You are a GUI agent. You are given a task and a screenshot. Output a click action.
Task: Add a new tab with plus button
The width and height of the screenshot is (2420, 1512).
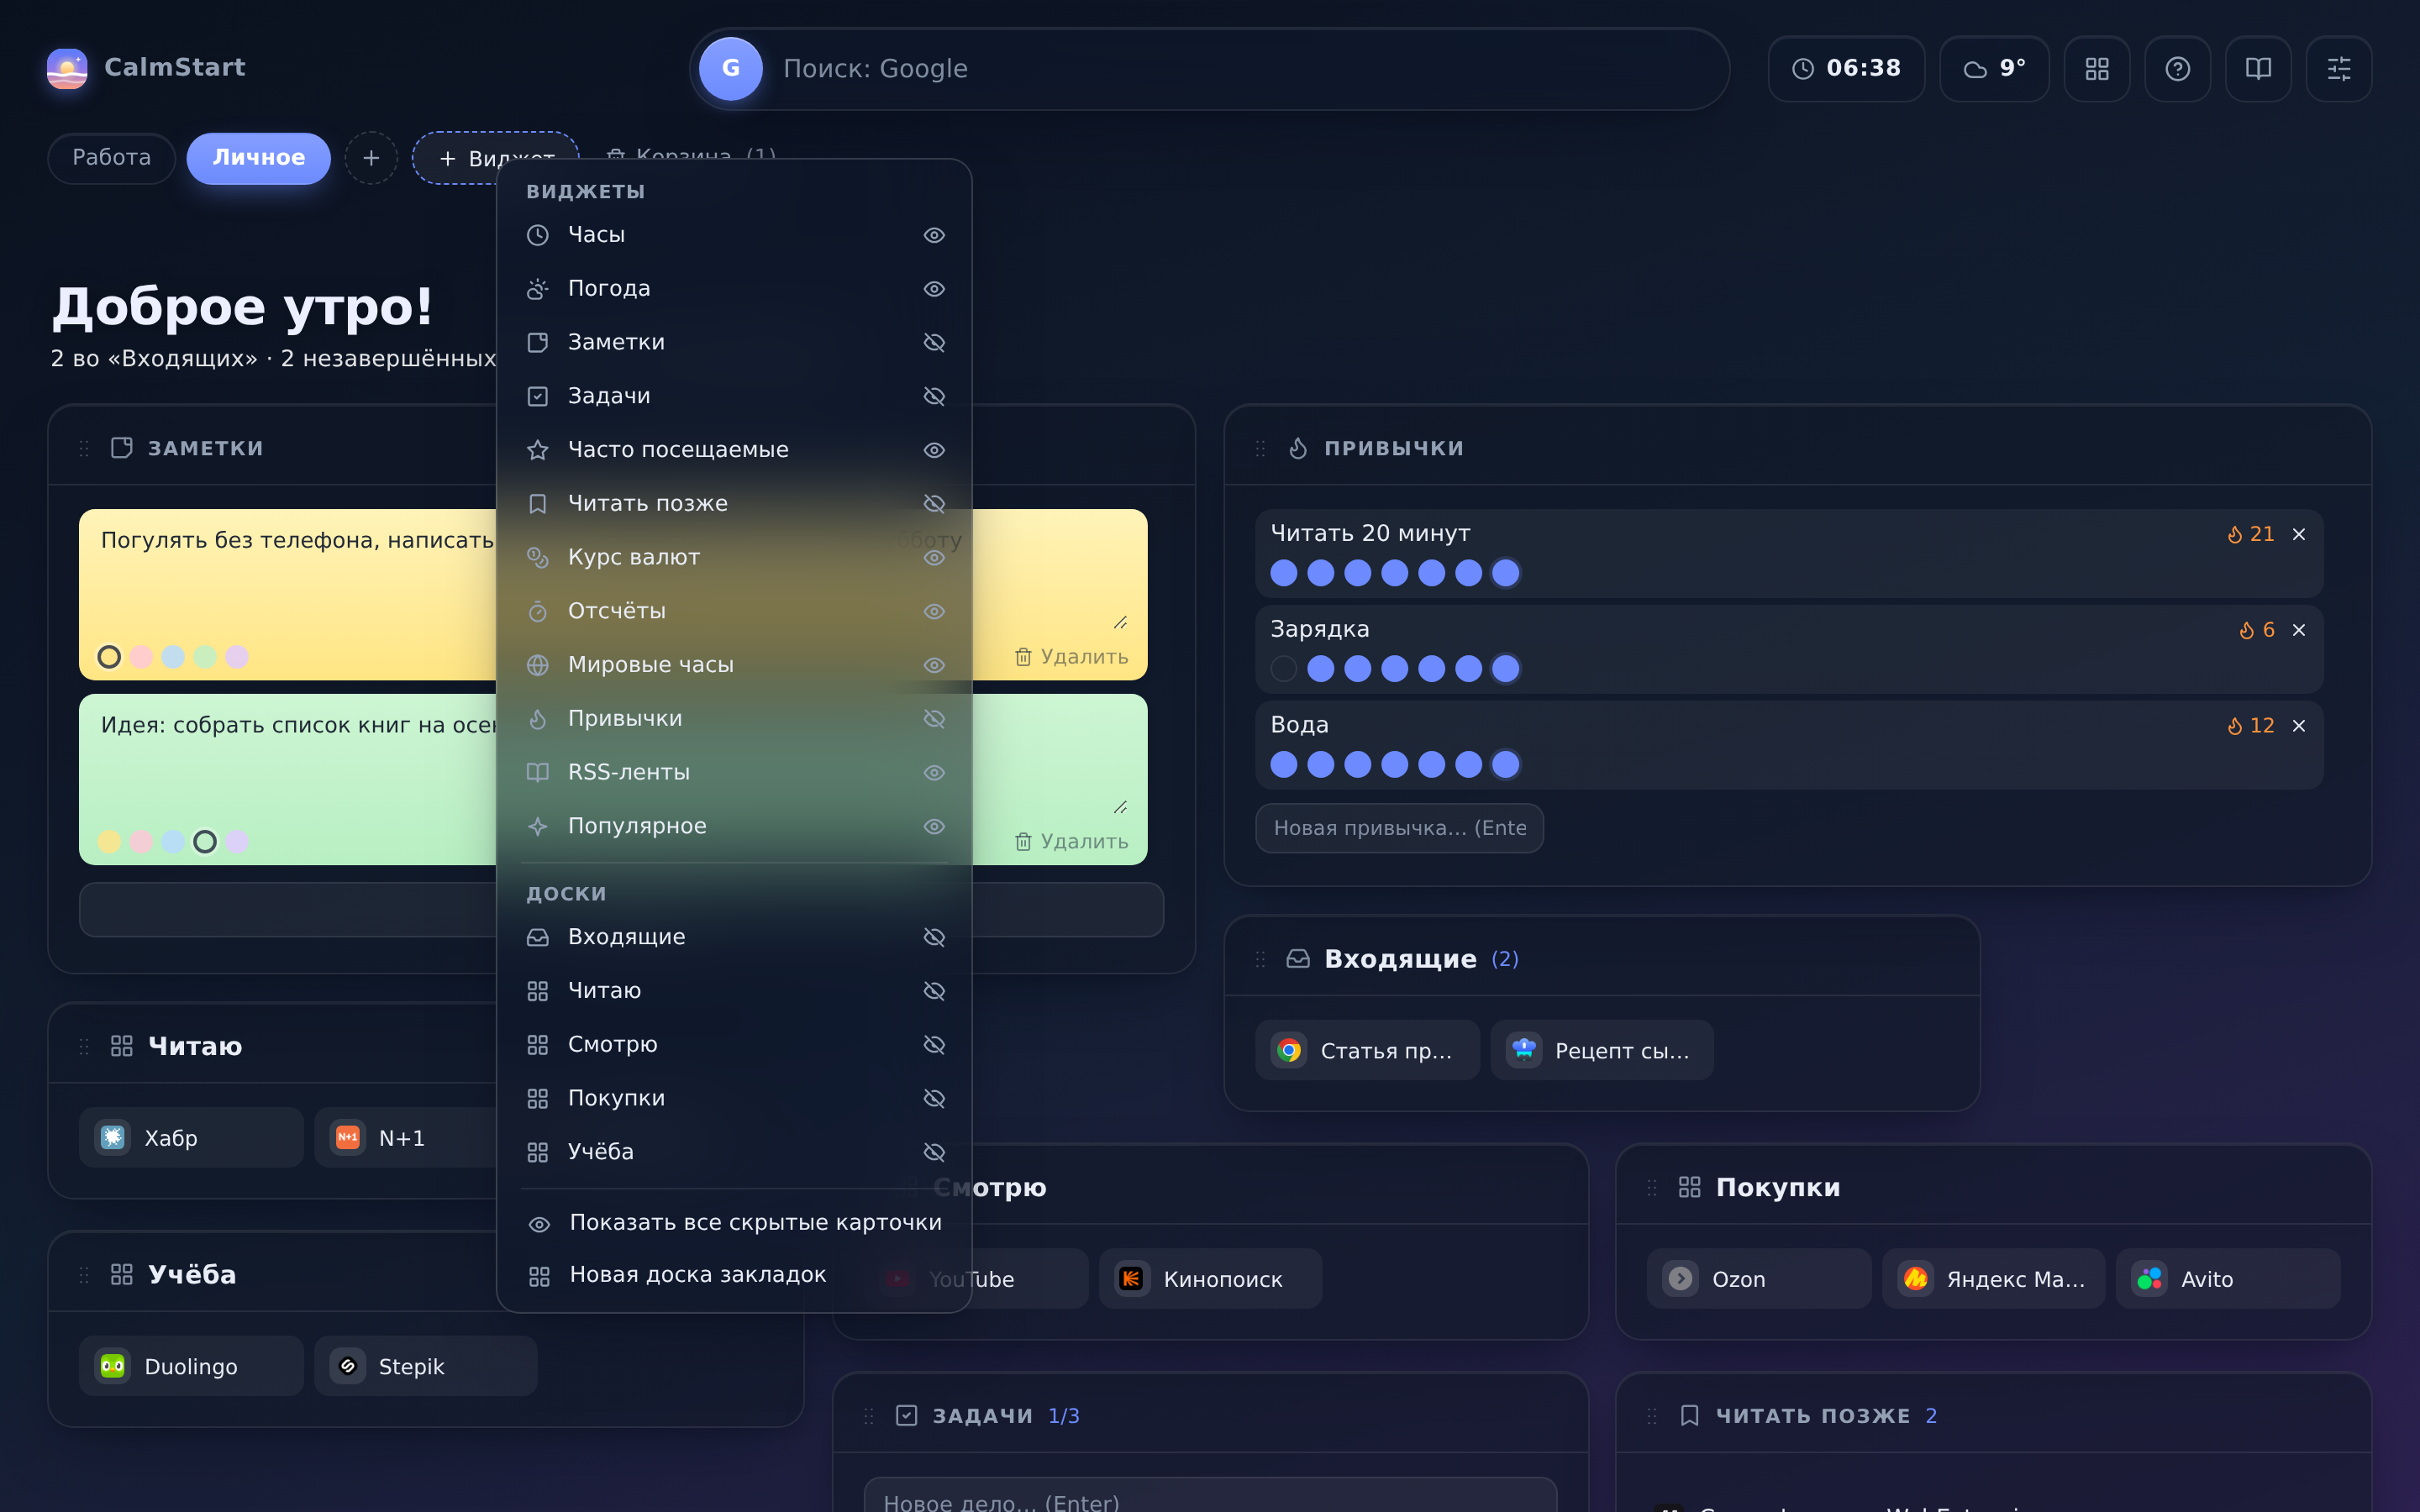coord(371,158)
